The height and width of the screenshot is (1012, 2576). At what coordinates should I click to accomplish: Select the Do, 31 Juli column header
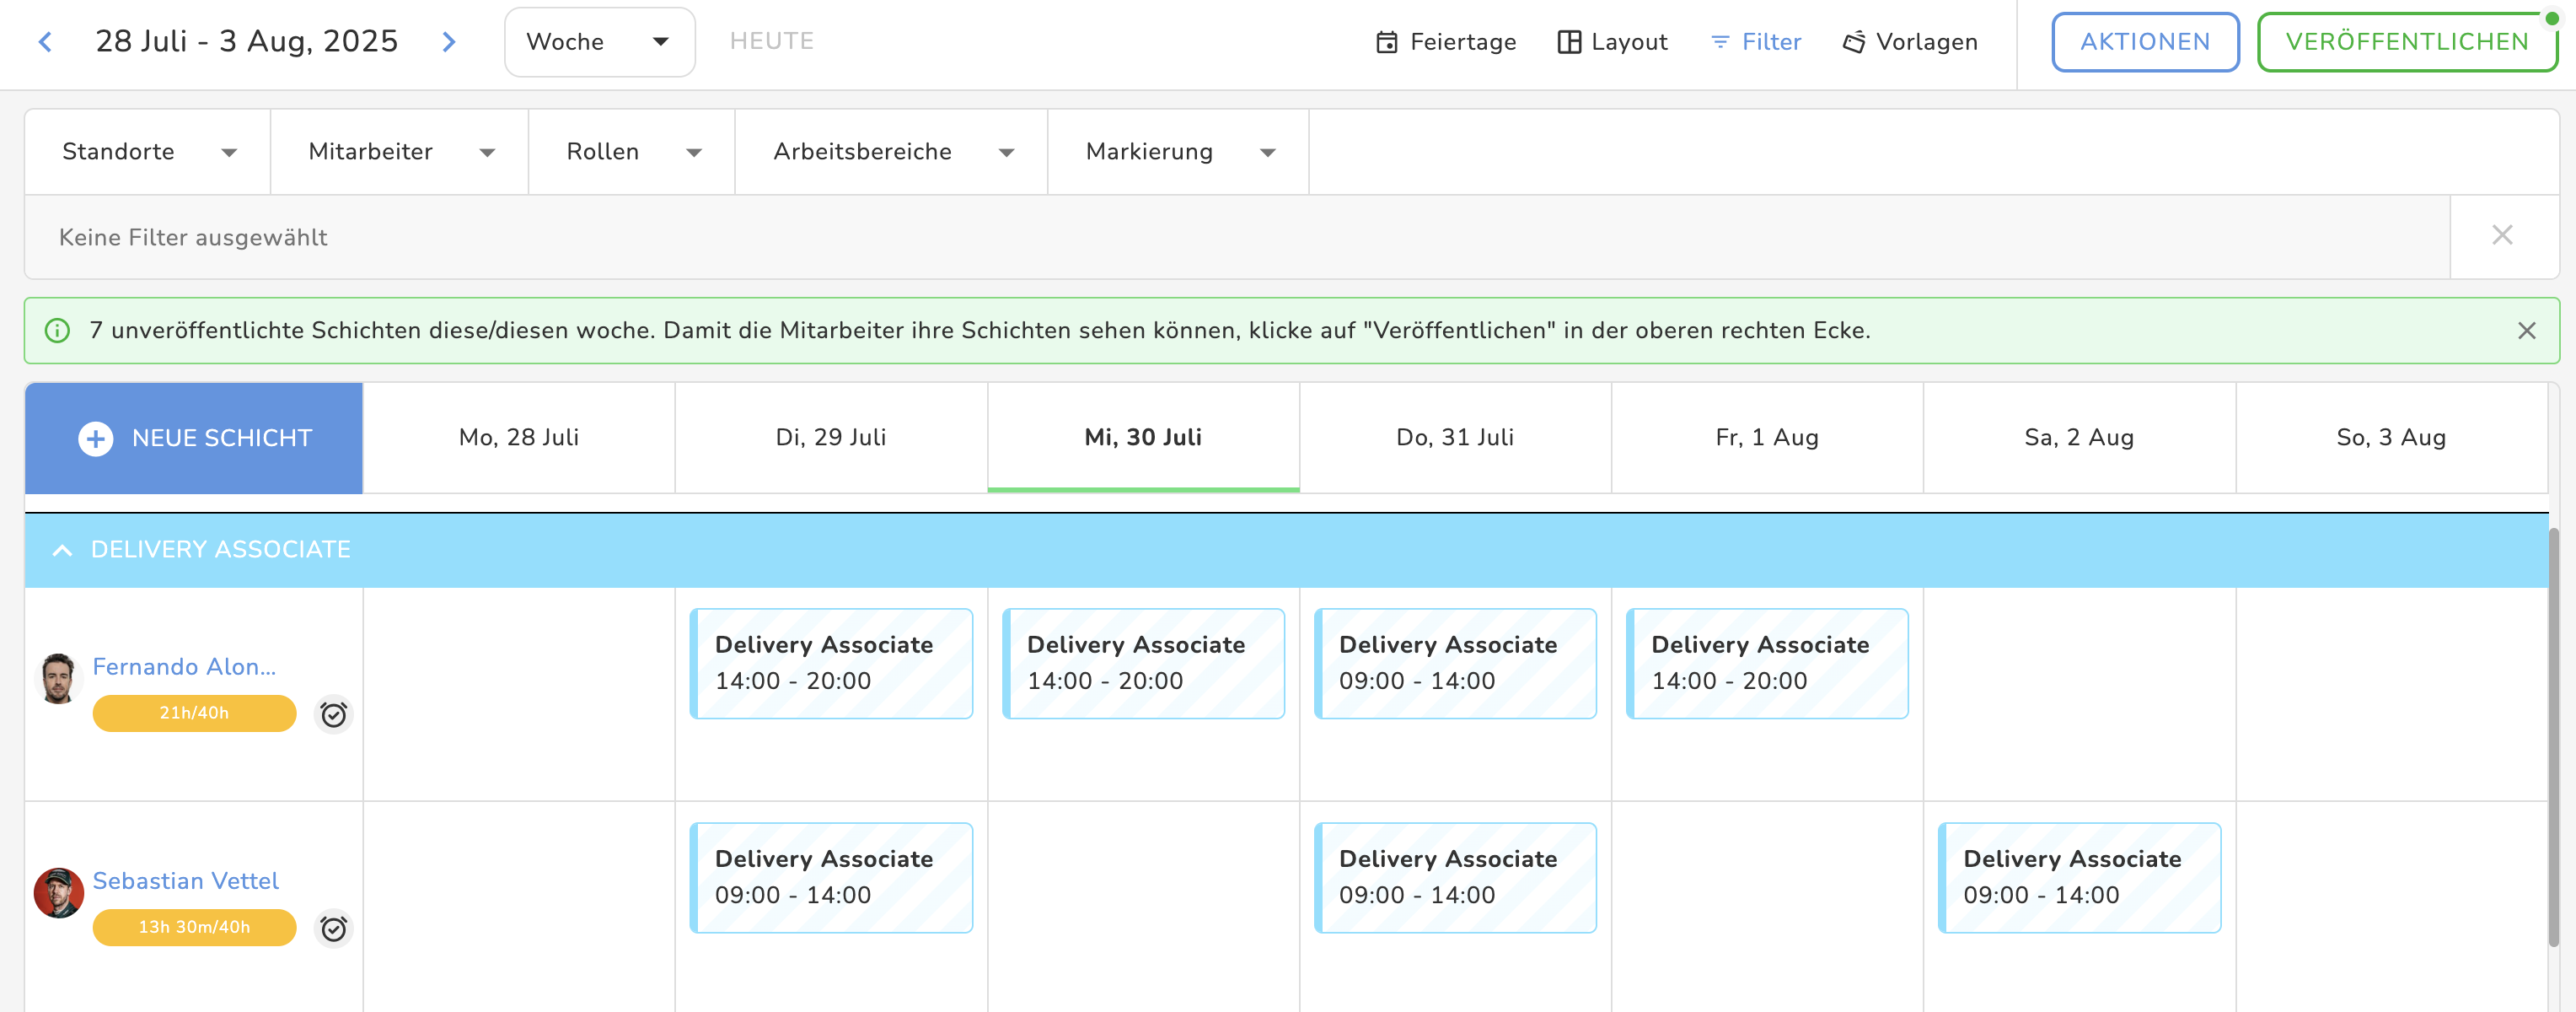pyautogui.click(x=1455, y=438)
